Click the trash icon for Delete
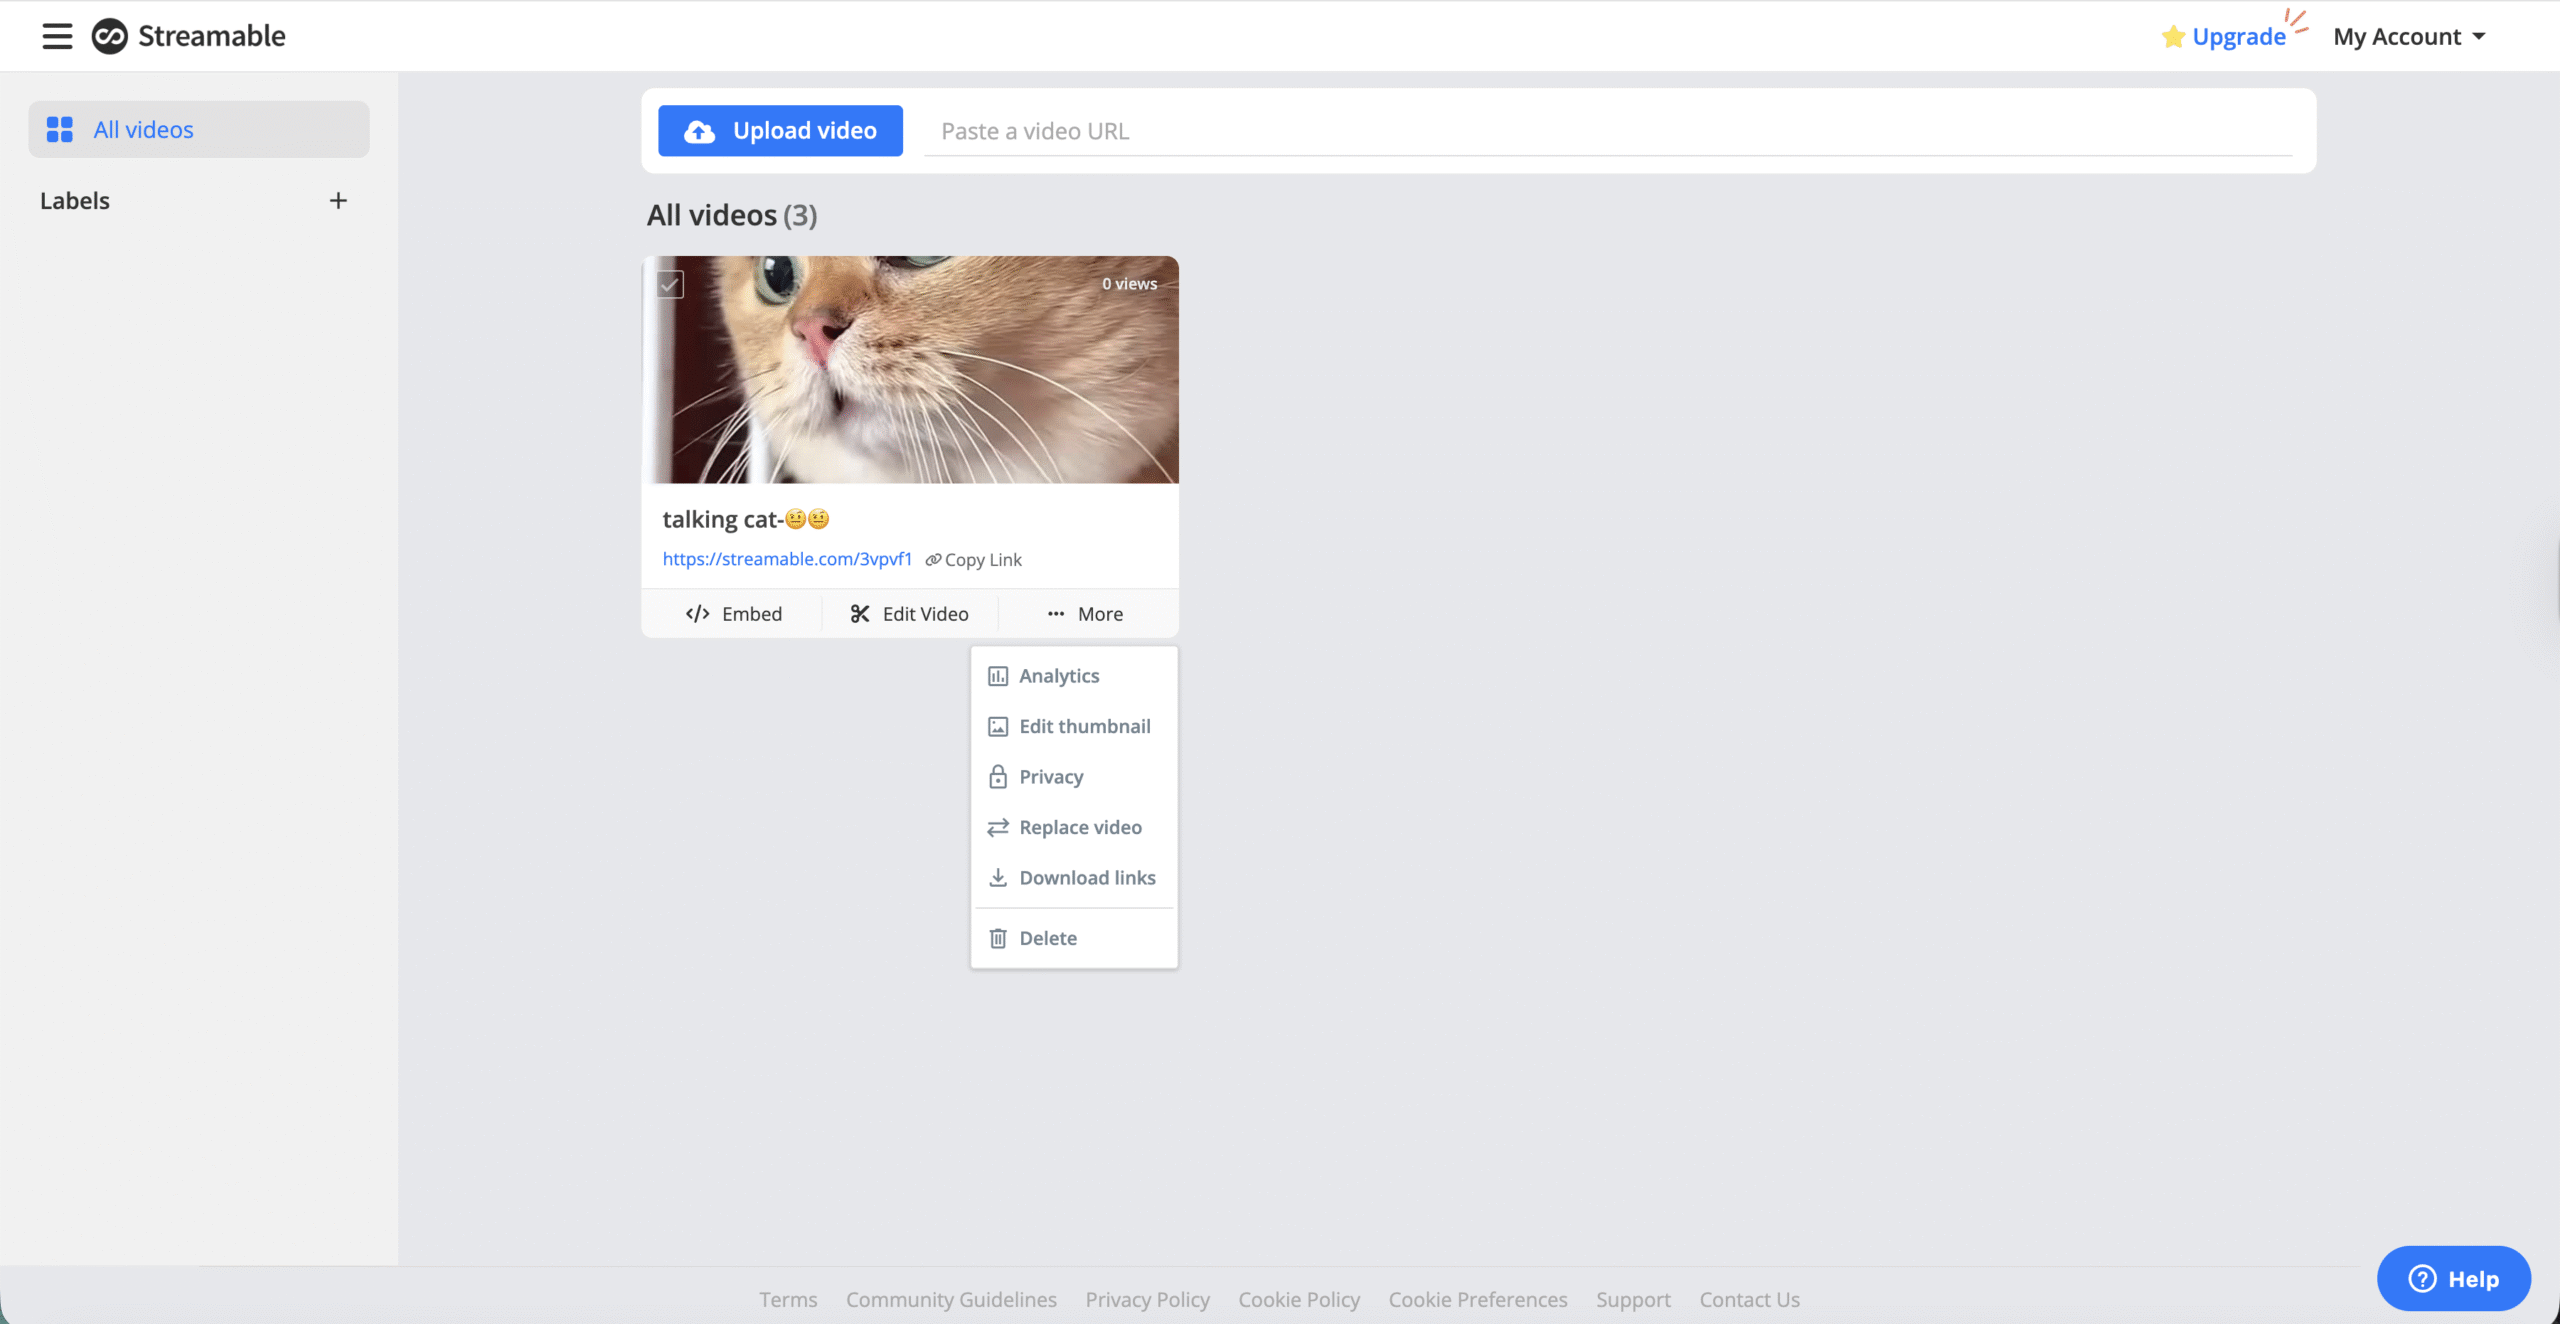Viewport: 2560px width, 1324px height. (998, 938)
